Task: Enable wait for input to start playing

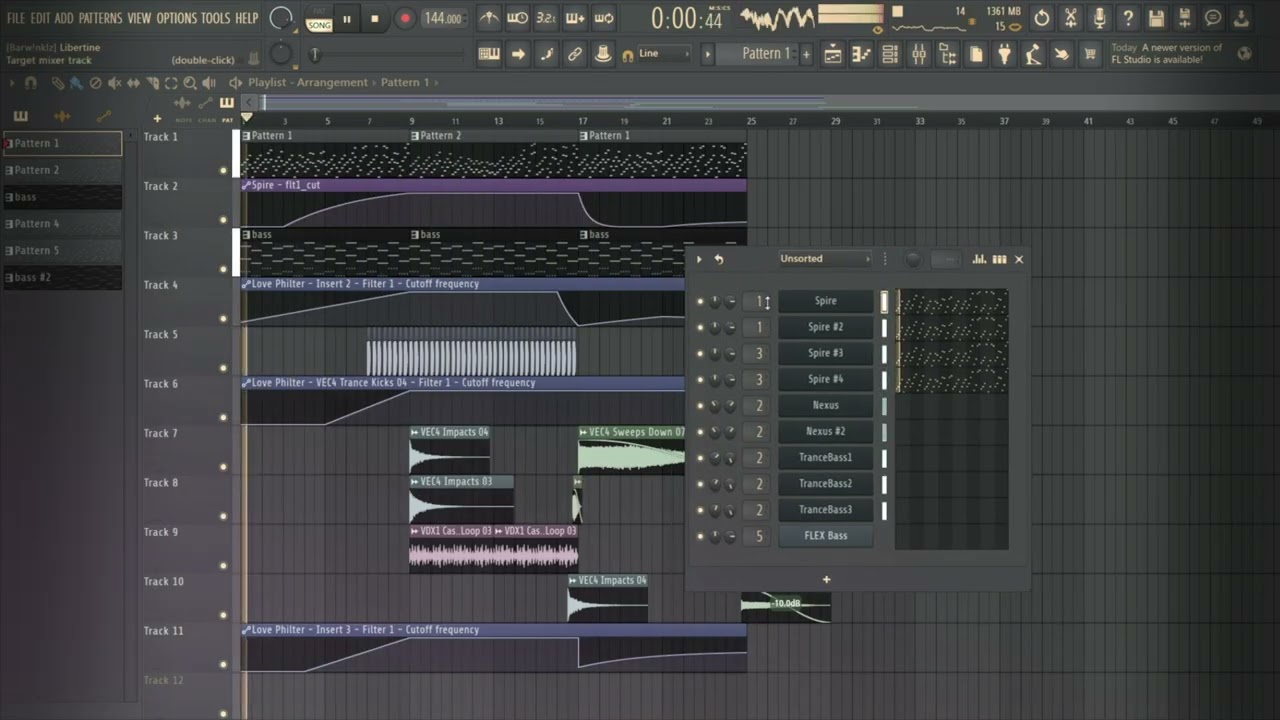Action: coord(517,18)
